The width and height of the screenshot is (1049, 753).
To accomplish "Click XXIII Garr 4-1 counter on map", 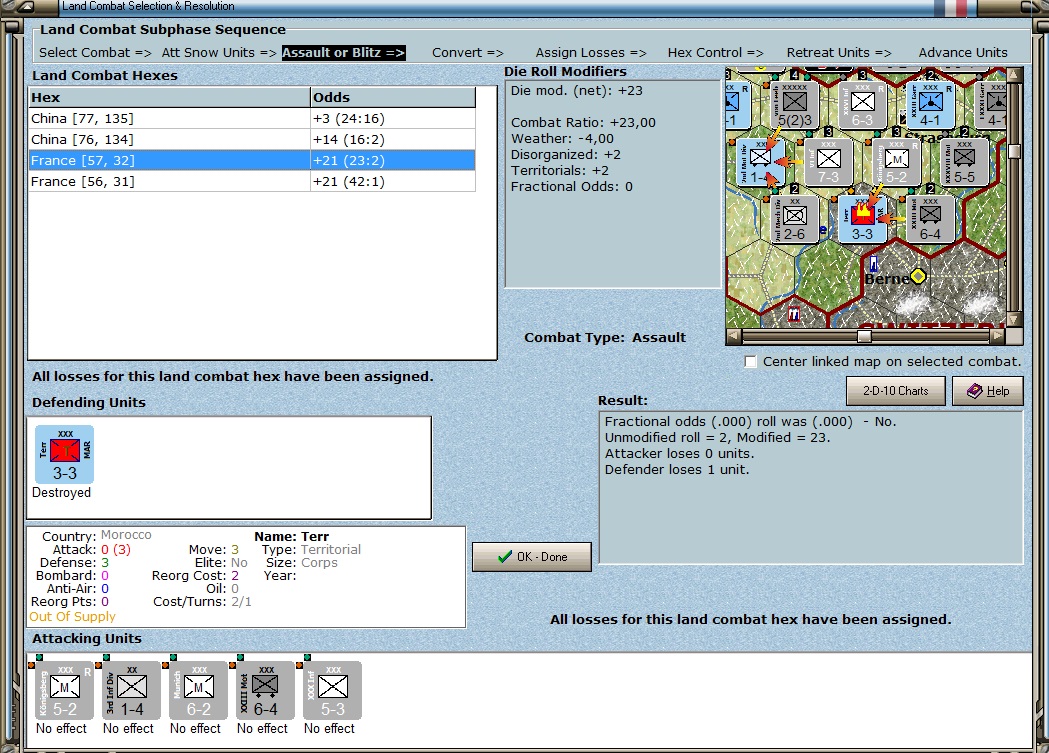I will click(930, 105).
